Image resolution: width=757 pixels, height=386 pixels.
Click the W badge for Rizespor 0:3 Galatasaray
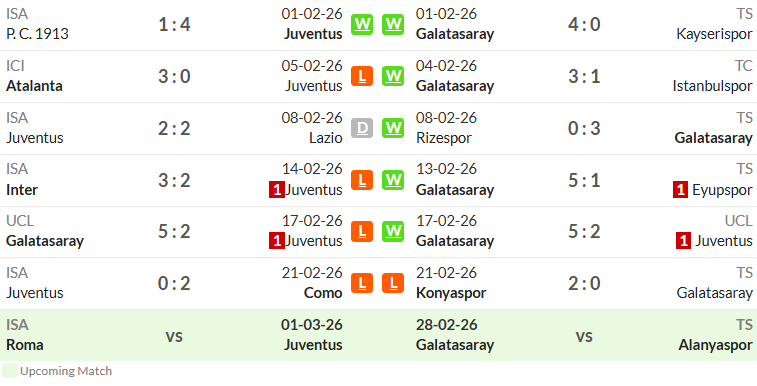(x=393, y=128)
